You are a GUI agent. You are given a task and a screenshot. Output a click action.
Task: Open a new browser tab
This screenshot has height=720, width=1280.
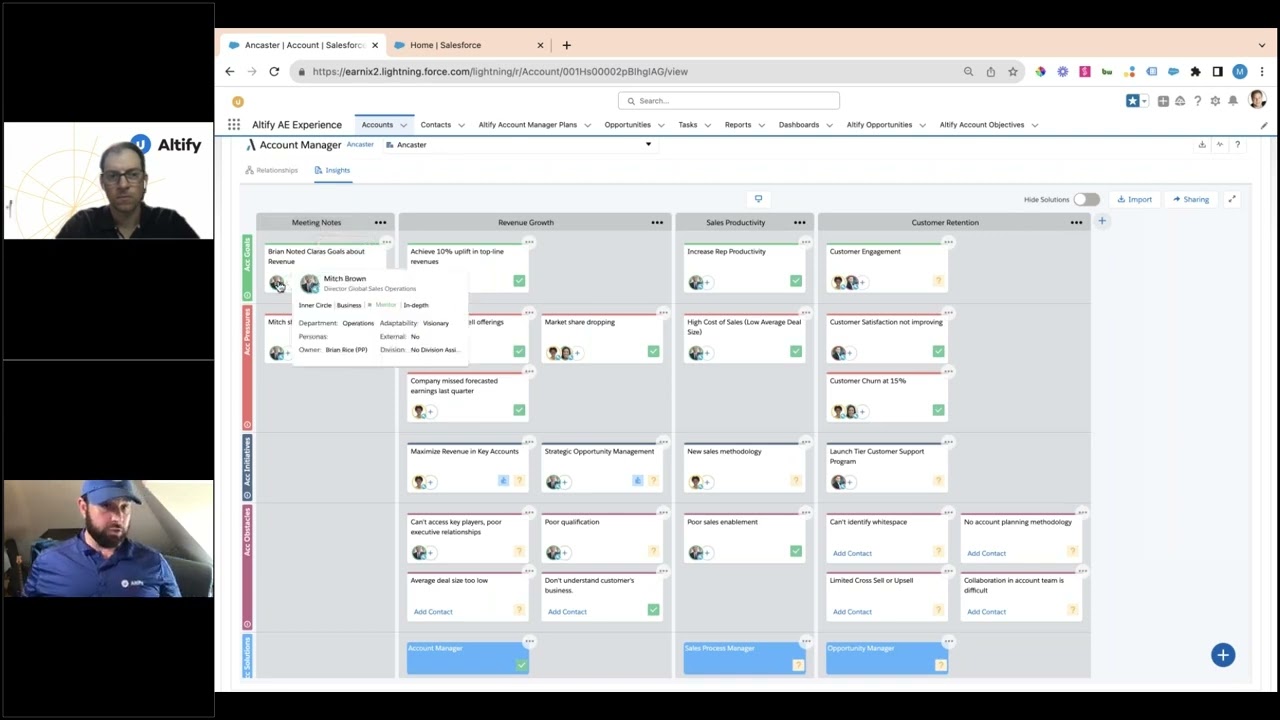(x=566, y=45)
